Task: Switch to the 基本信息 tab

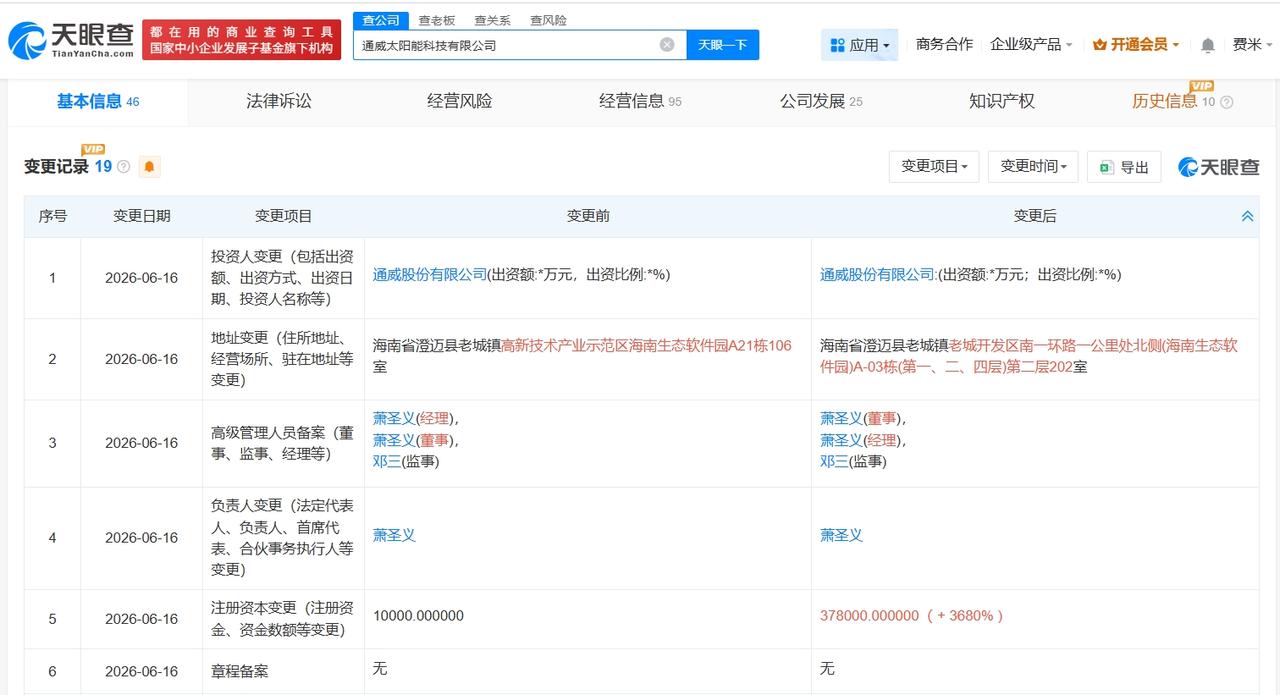Action: [98, 101]
